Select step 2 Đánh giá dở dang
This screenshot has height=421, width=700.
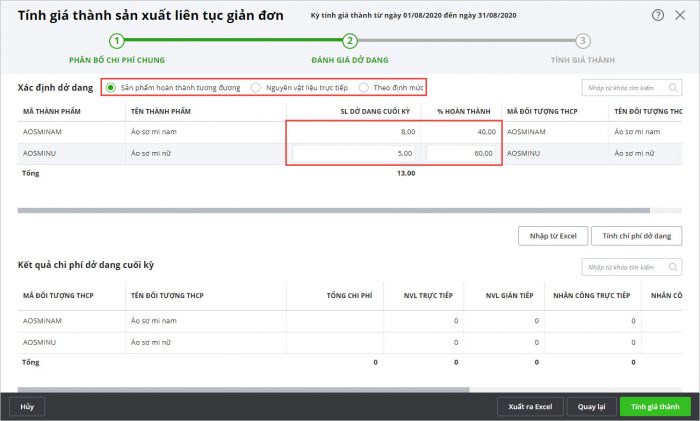(x=350, y=41)
